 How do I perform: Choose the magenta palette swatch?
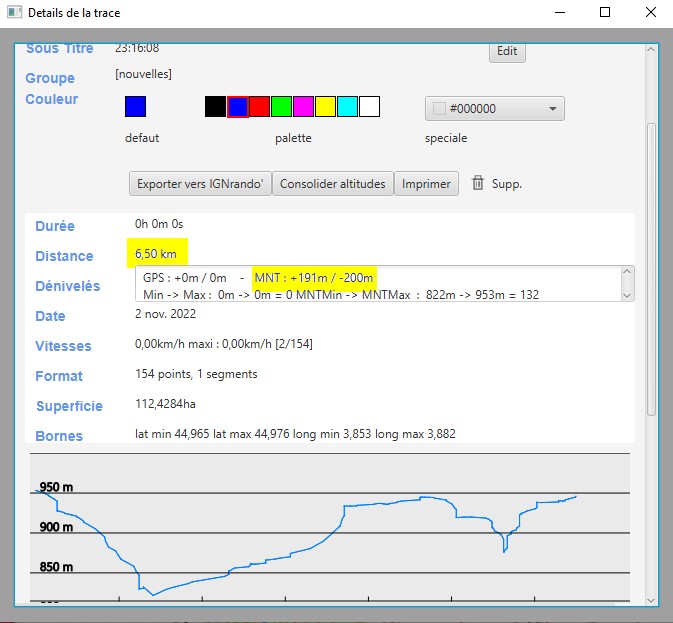(303, 107)
